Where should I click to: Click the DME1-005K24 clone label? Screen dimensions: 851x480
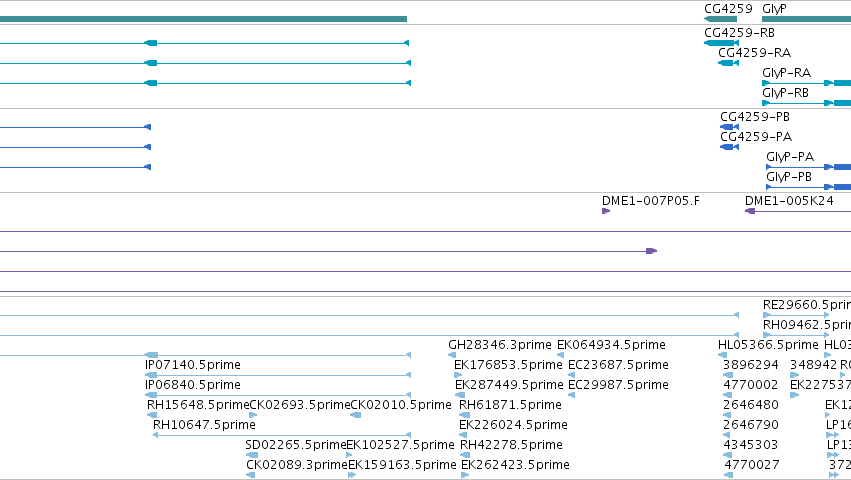[x=789, y=201]
